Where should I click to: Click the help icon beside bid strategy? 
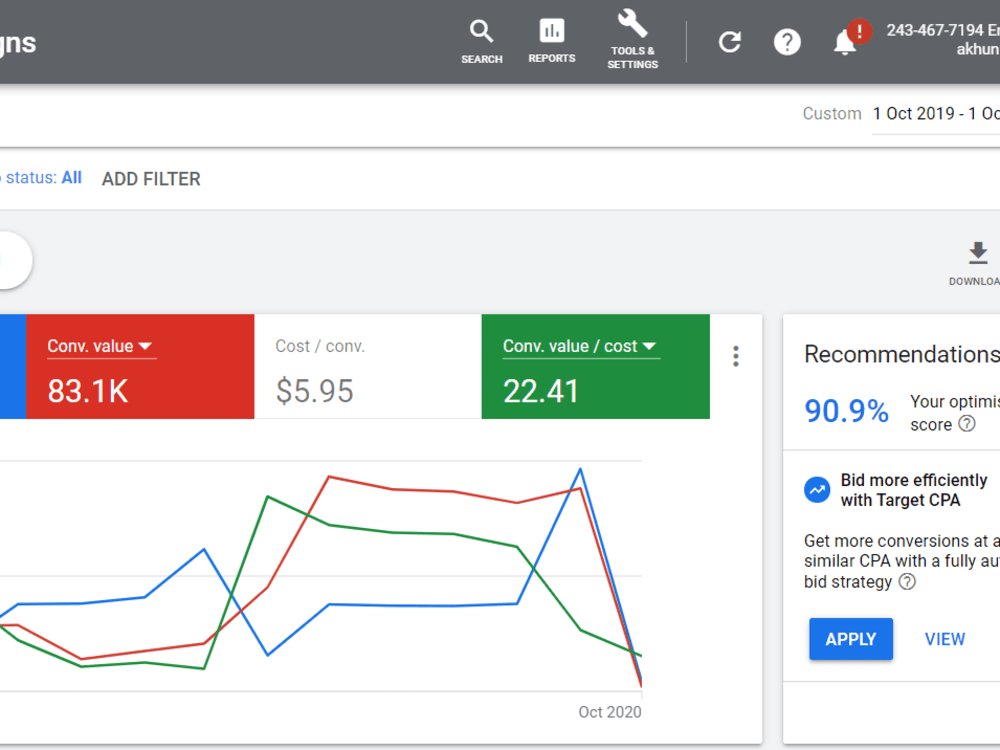(907, 581)
